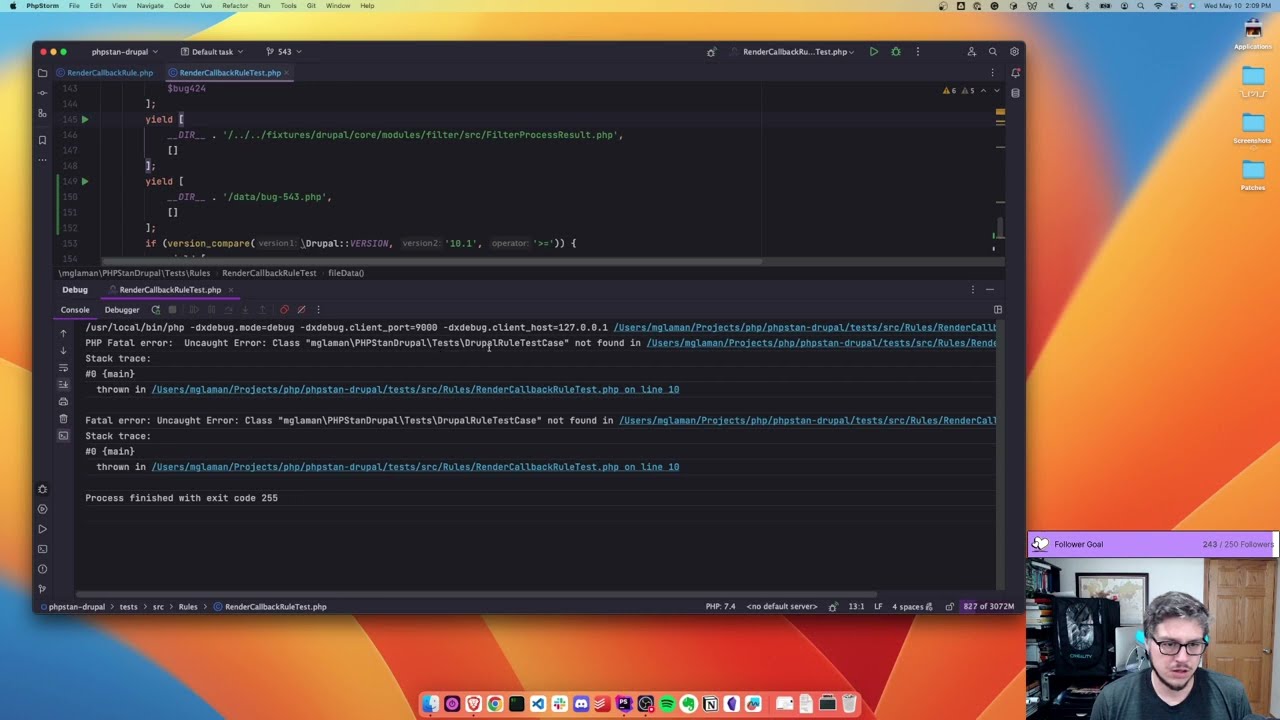Image resolution: width=1280 pixels, height=720 pixels.
Task: Open Default task dropdown
Action: pyautogui.click(x=211, y=52)
